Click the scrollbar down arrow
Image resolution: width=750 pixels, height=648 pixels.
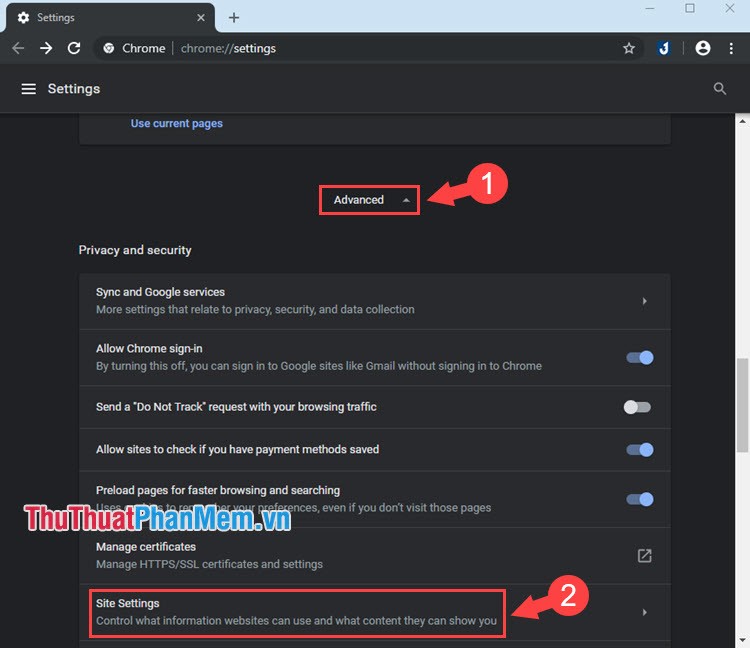742,640
